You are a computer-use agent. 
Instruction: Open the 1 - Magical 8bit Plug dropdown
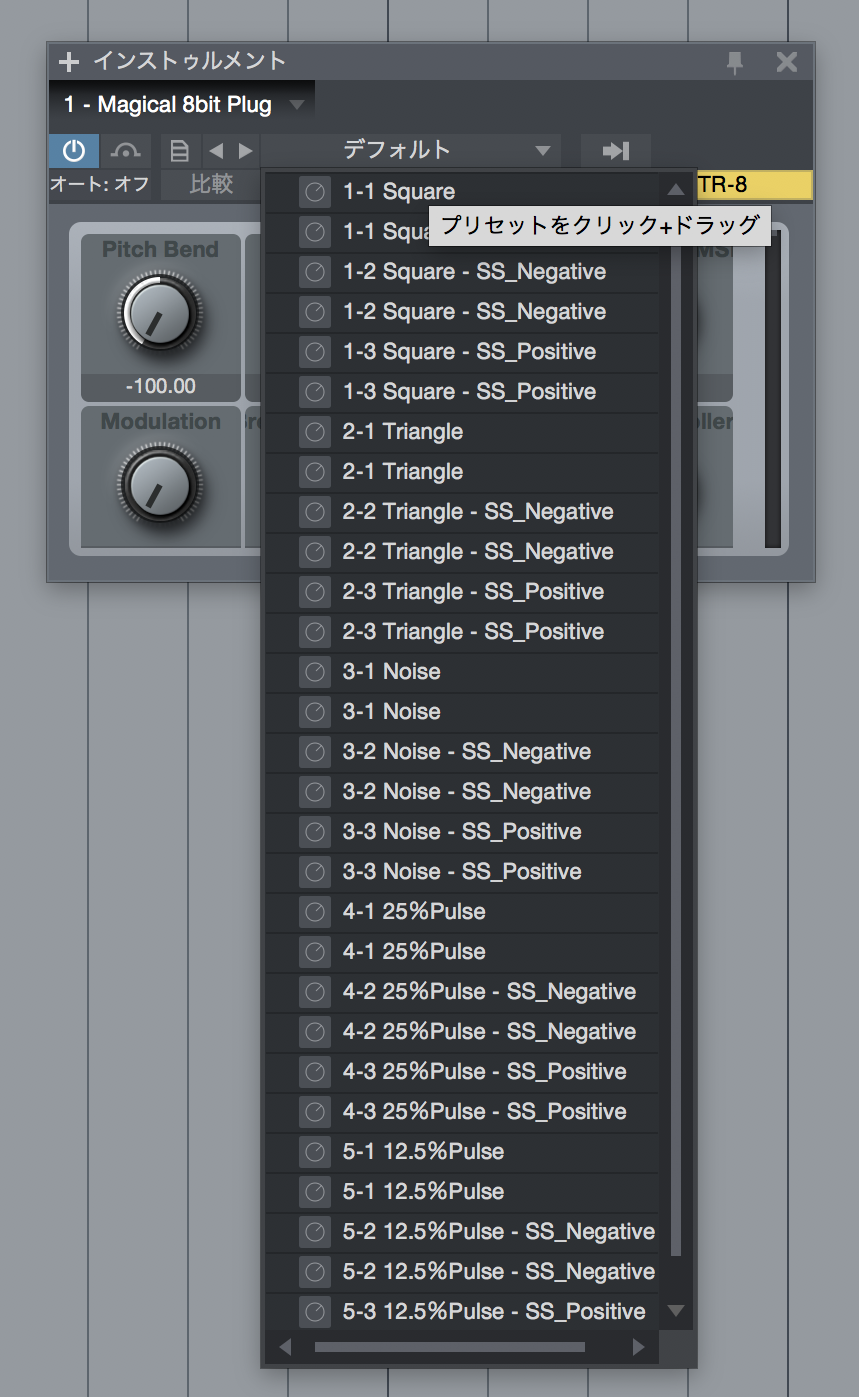tap(183, 103)
